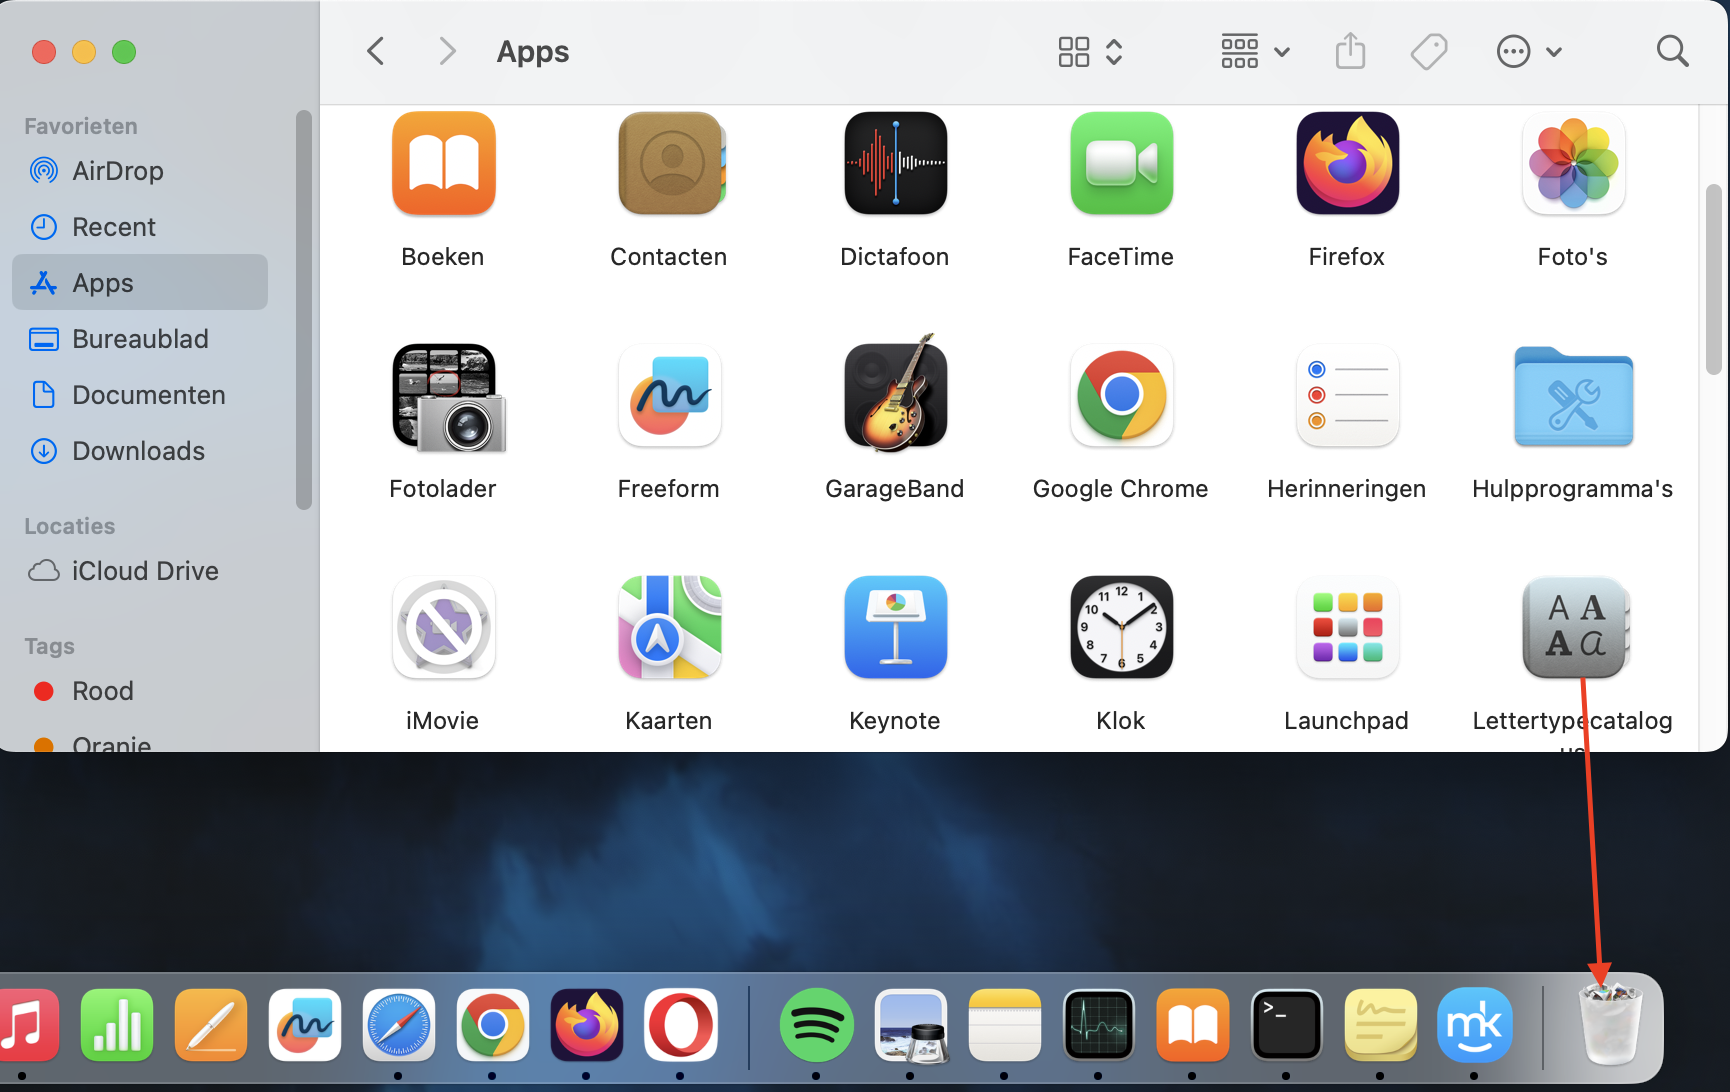Image resolution: width=1730 pixels, height=1092 pixels.
Task: Open the Hulpprogramma's folder
Action: click(x=1572, y=396)
